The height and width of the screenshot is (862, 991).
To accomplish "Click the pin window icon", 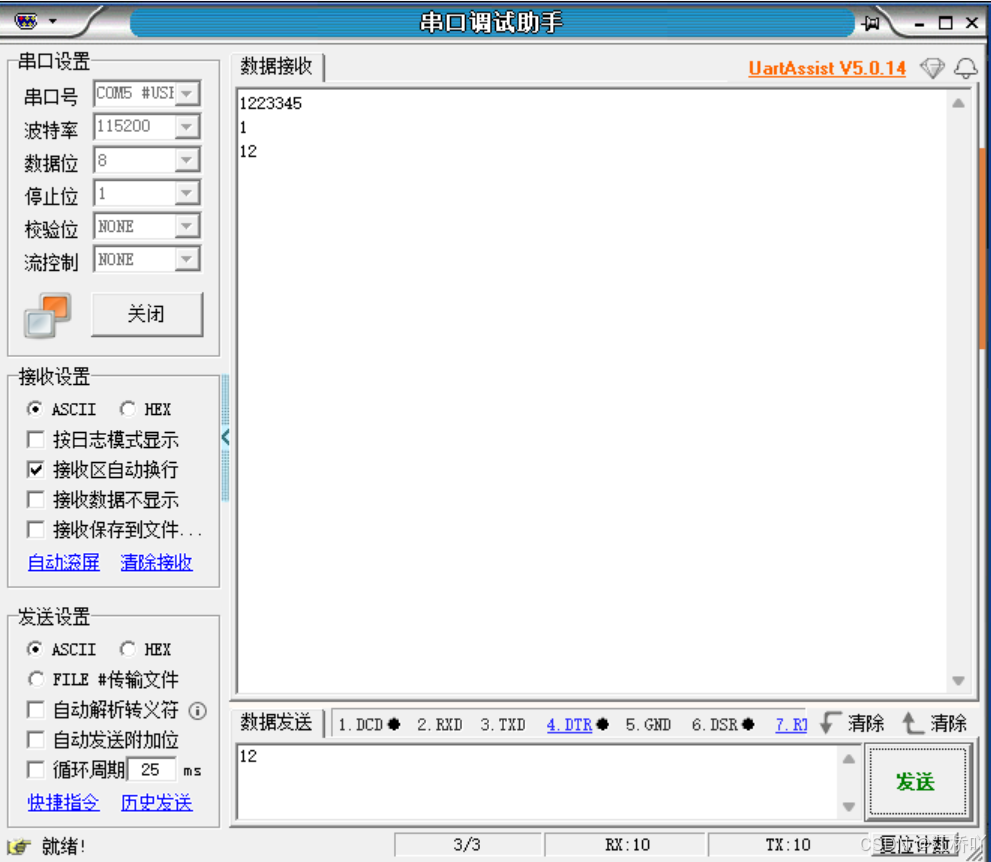I will [x=871, y=24].
